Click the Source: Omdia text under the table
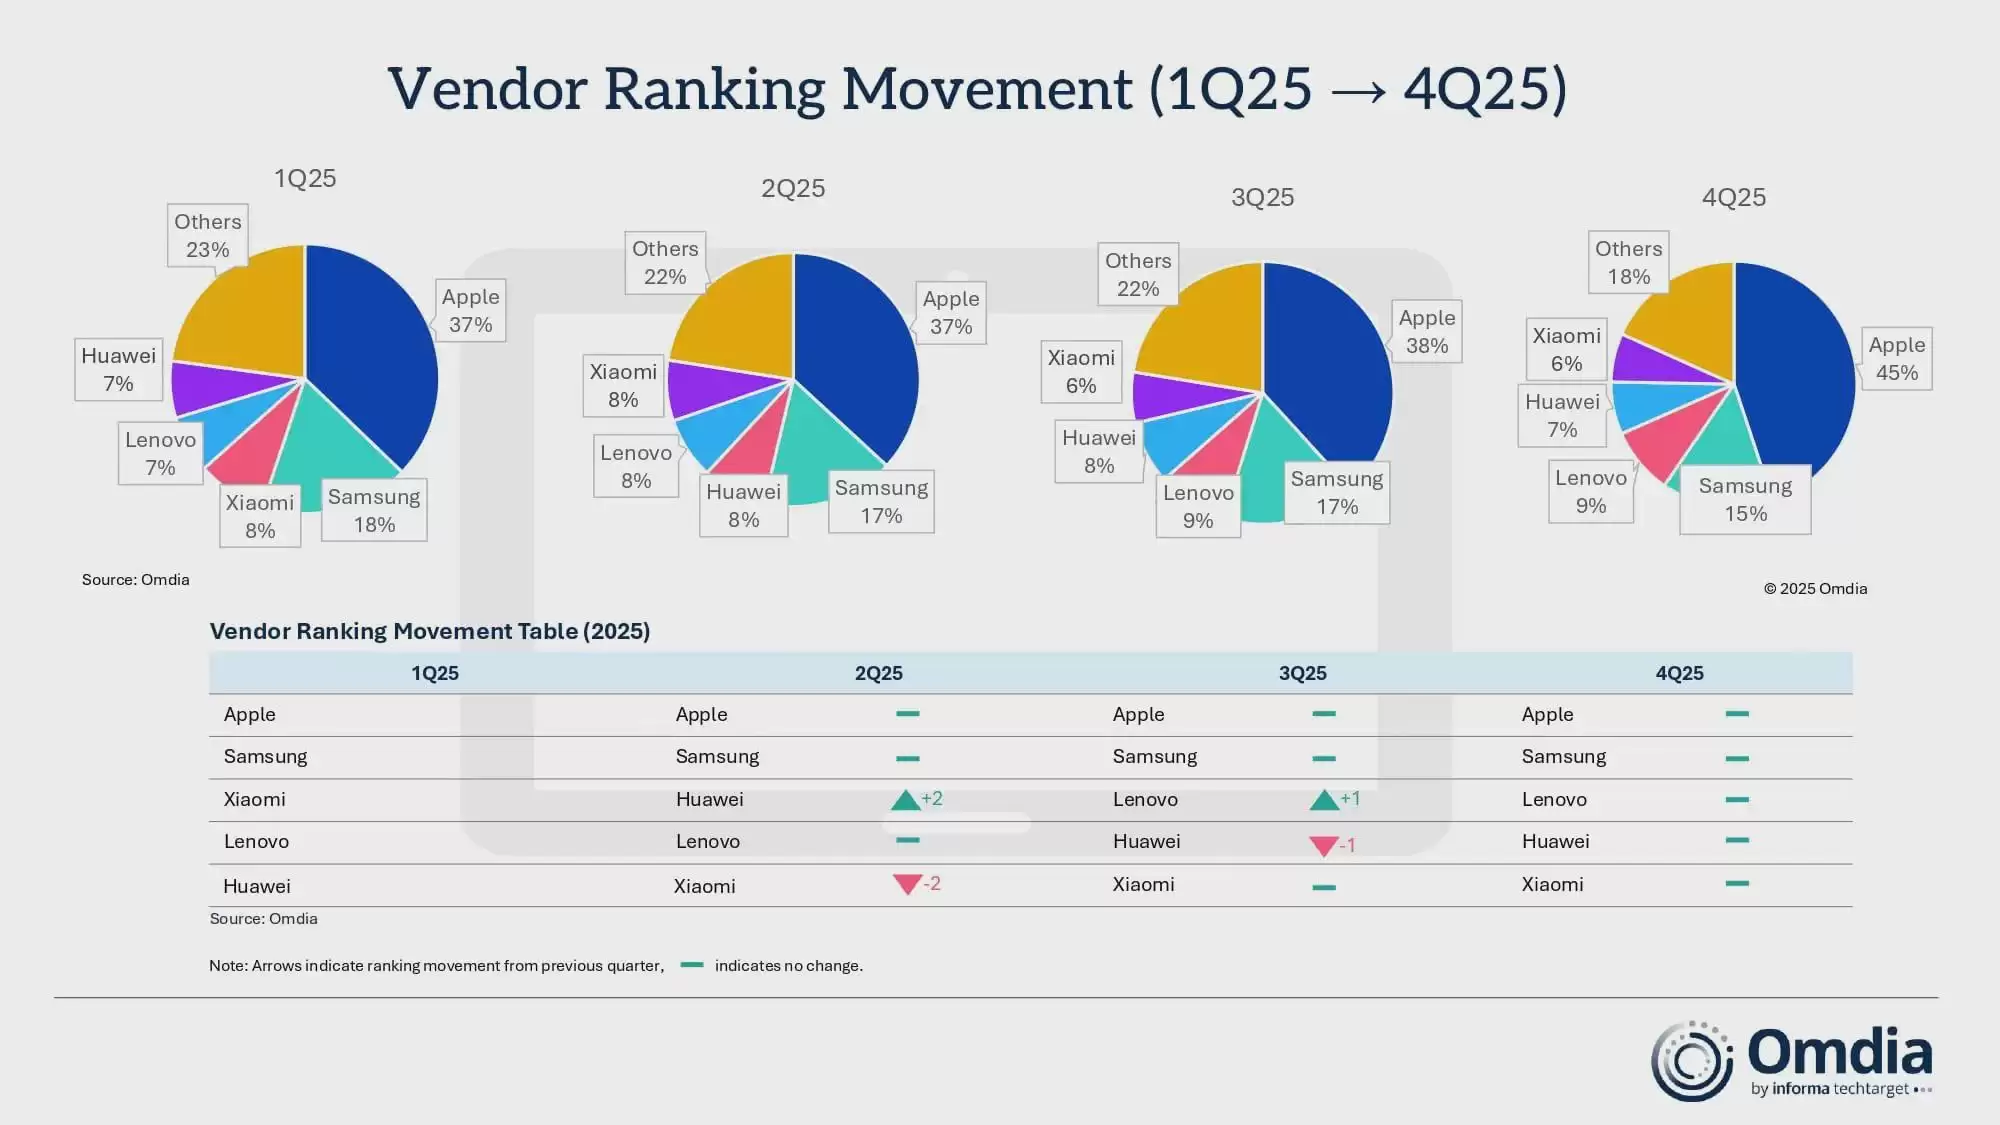This screenshot has height=1125, width=2000. click(x=263, y=918)
